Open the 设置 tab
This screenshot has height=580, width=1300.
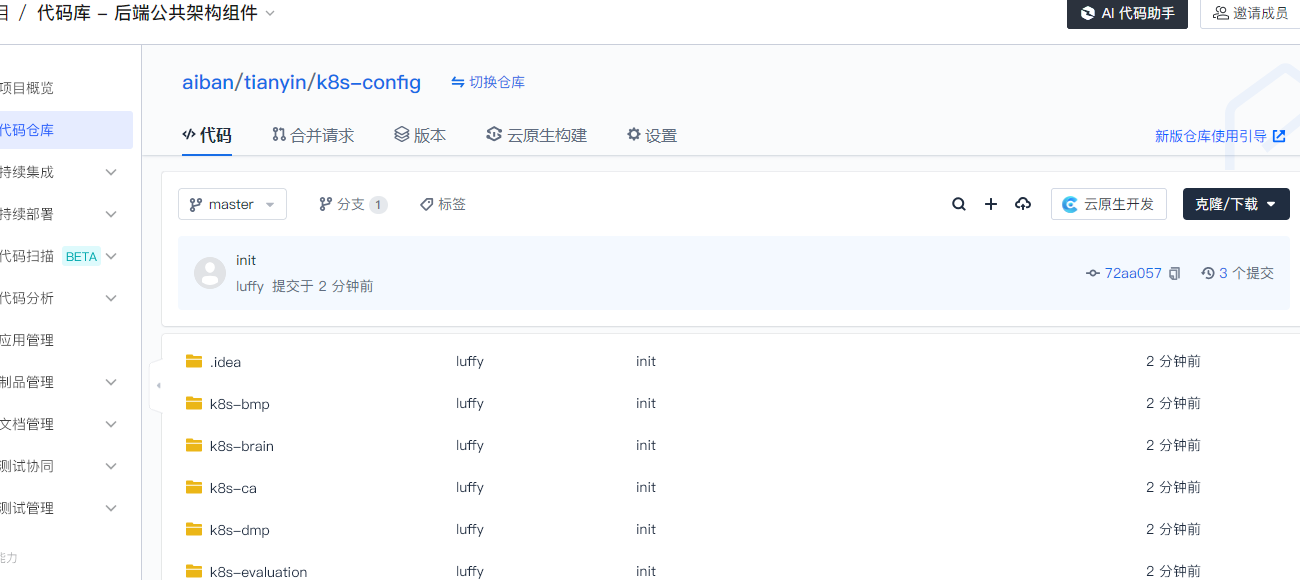652,135
